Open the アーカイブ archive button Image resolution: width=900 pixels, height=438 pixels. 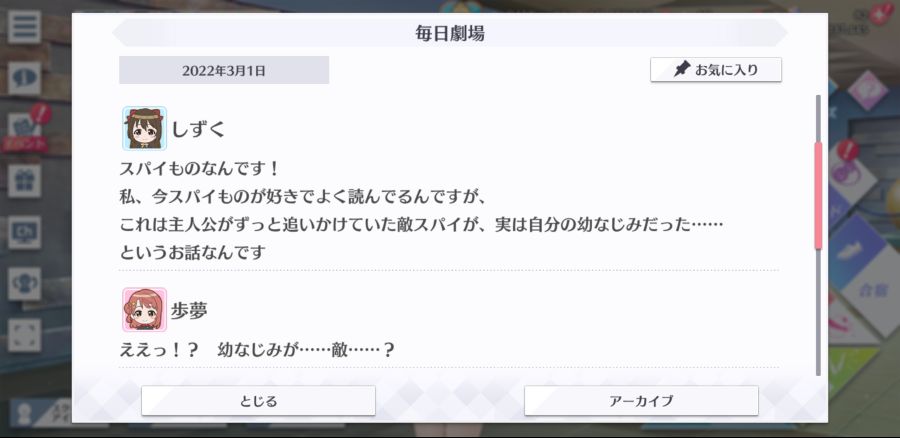coord(641,401)
